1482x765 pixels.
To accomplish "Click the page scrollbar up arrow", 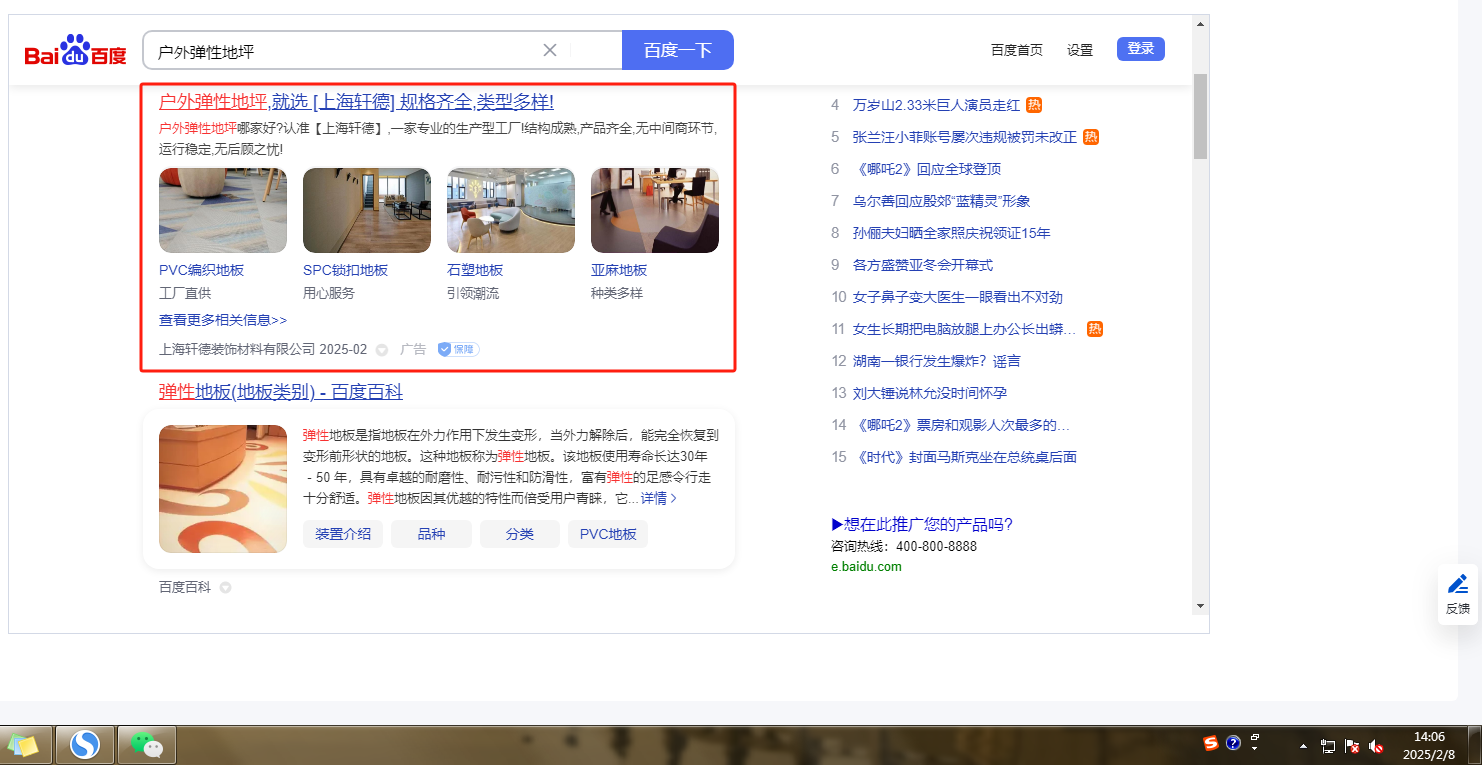I will [x=1201, y=23].
